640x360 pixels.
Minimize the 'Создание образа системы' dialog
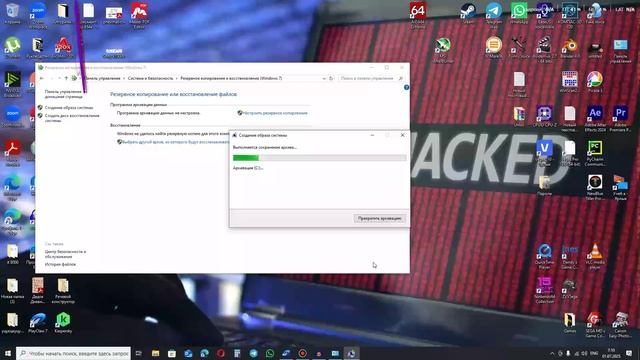pos(372,135)
